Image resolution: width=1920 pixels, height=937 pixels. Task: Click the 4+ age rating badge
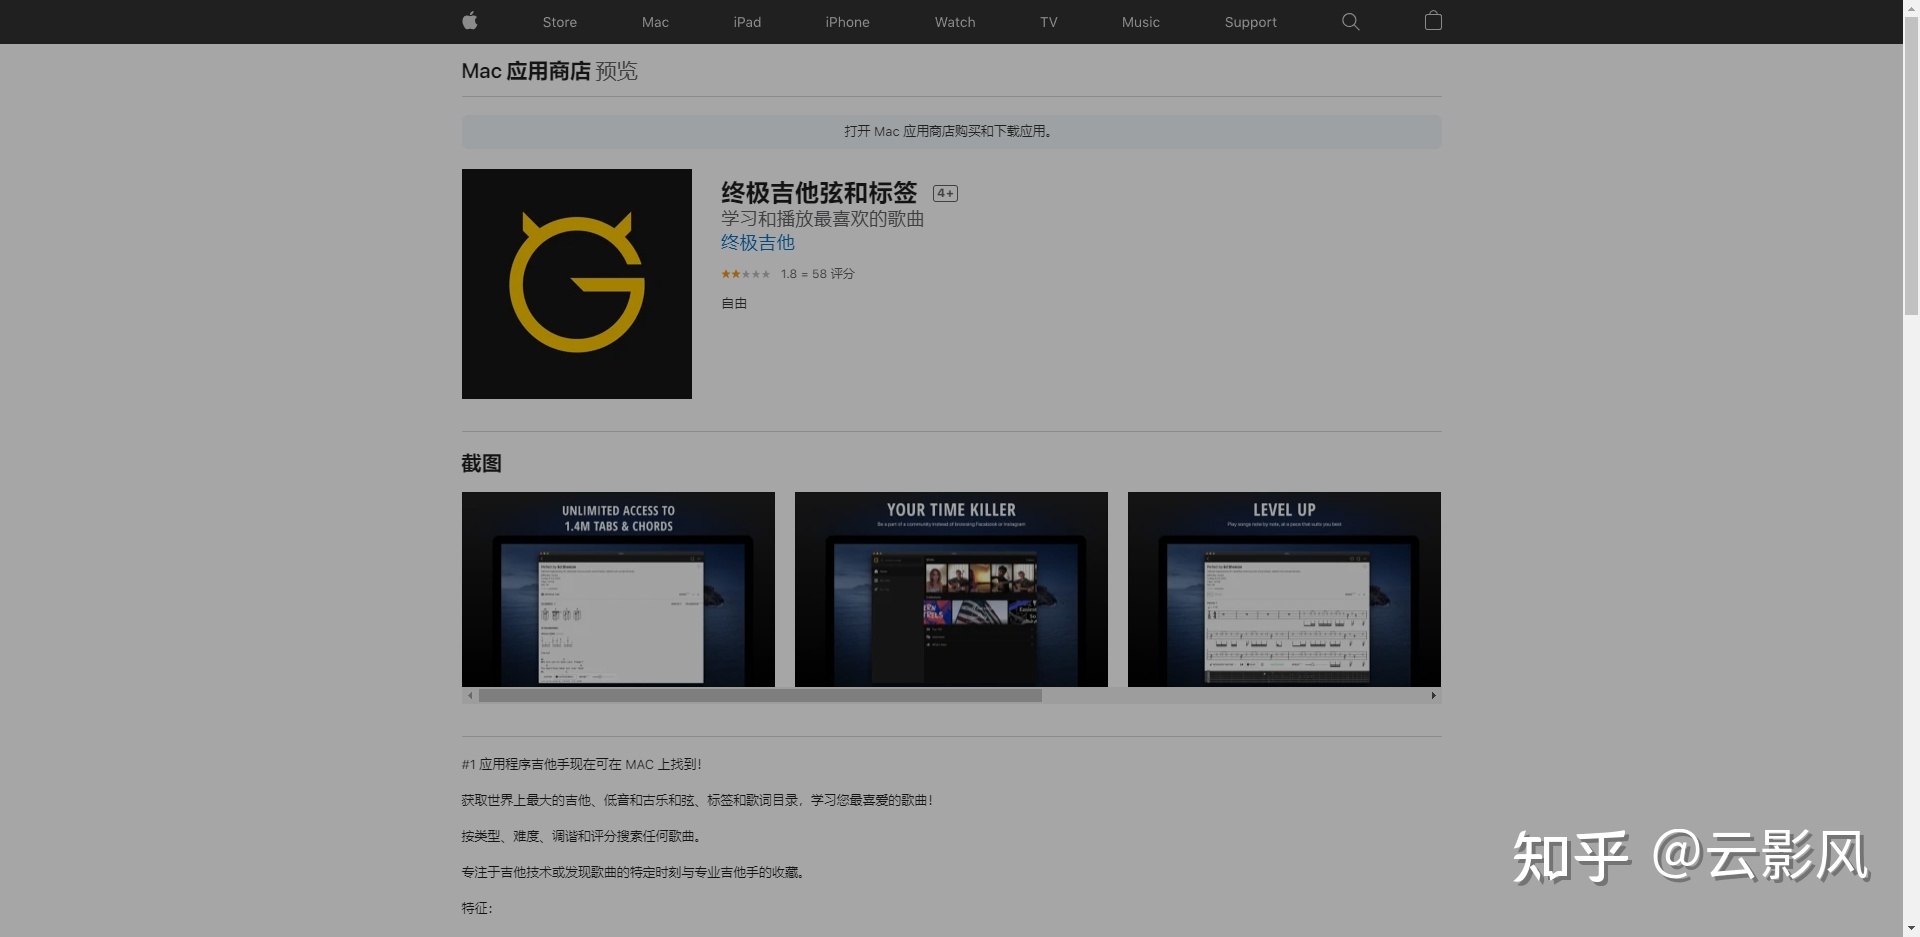pos(945,193)
